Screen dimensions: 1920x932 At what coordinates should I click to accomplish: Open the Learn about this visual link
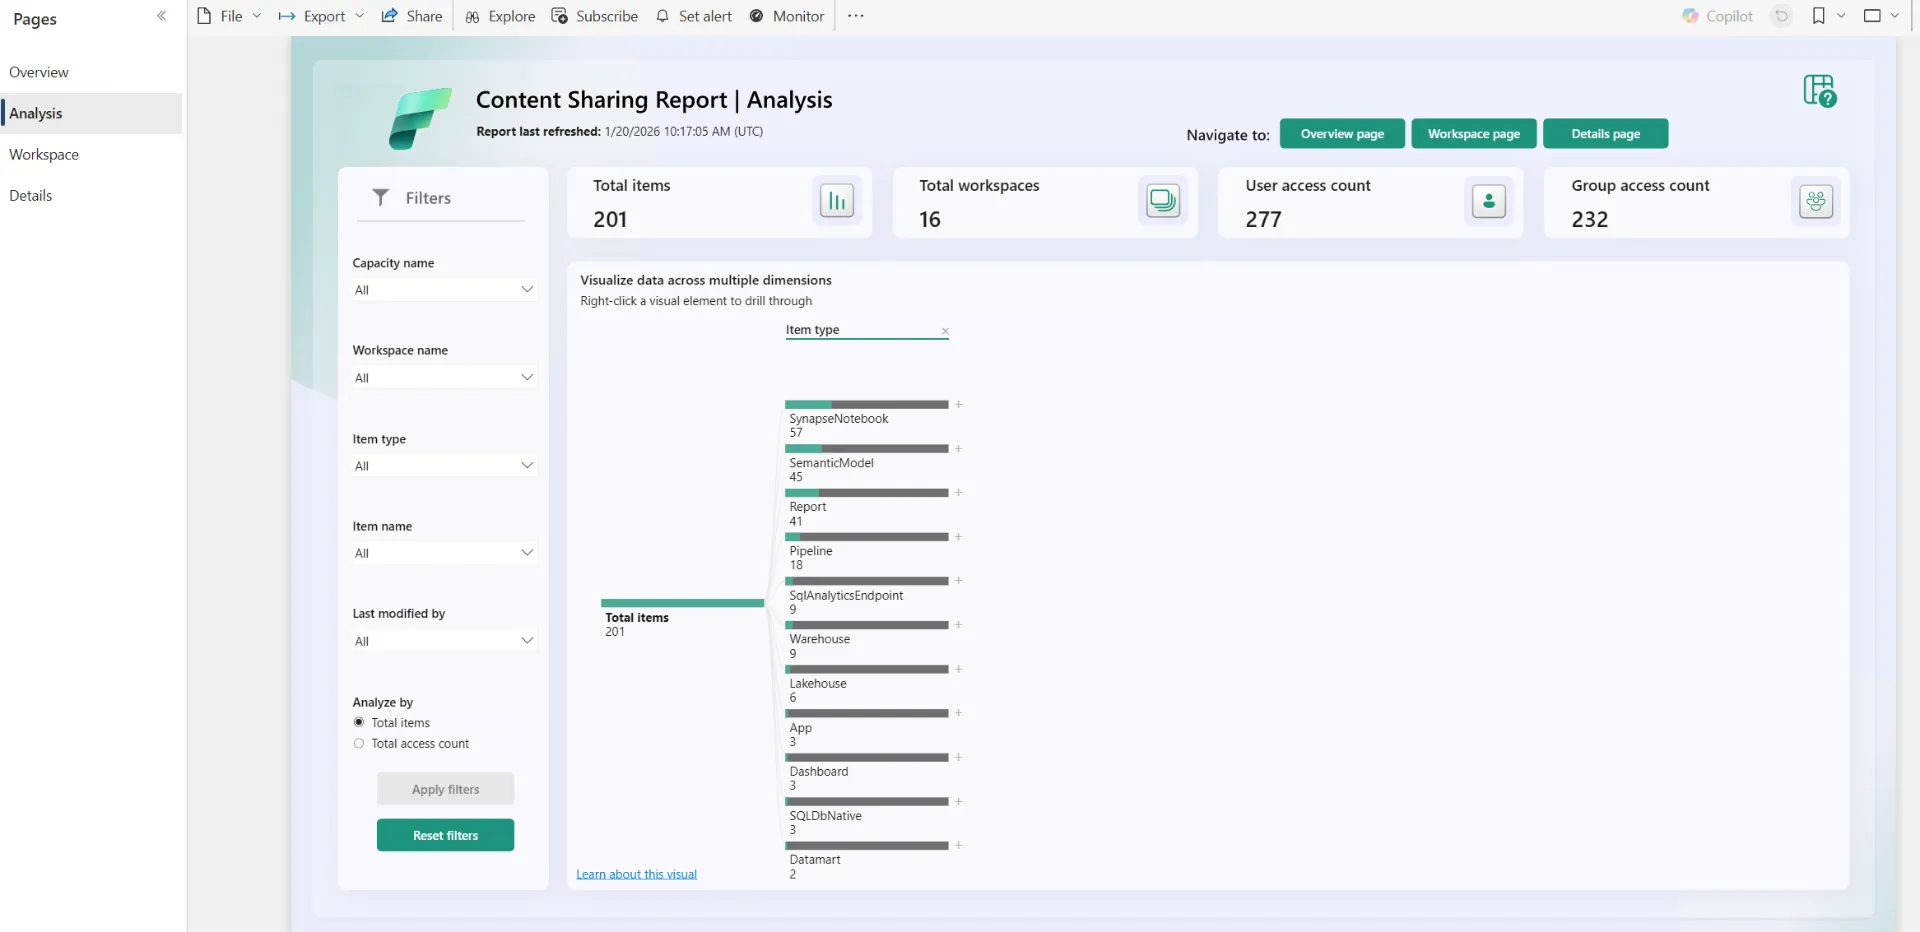(x=636, y=874)
